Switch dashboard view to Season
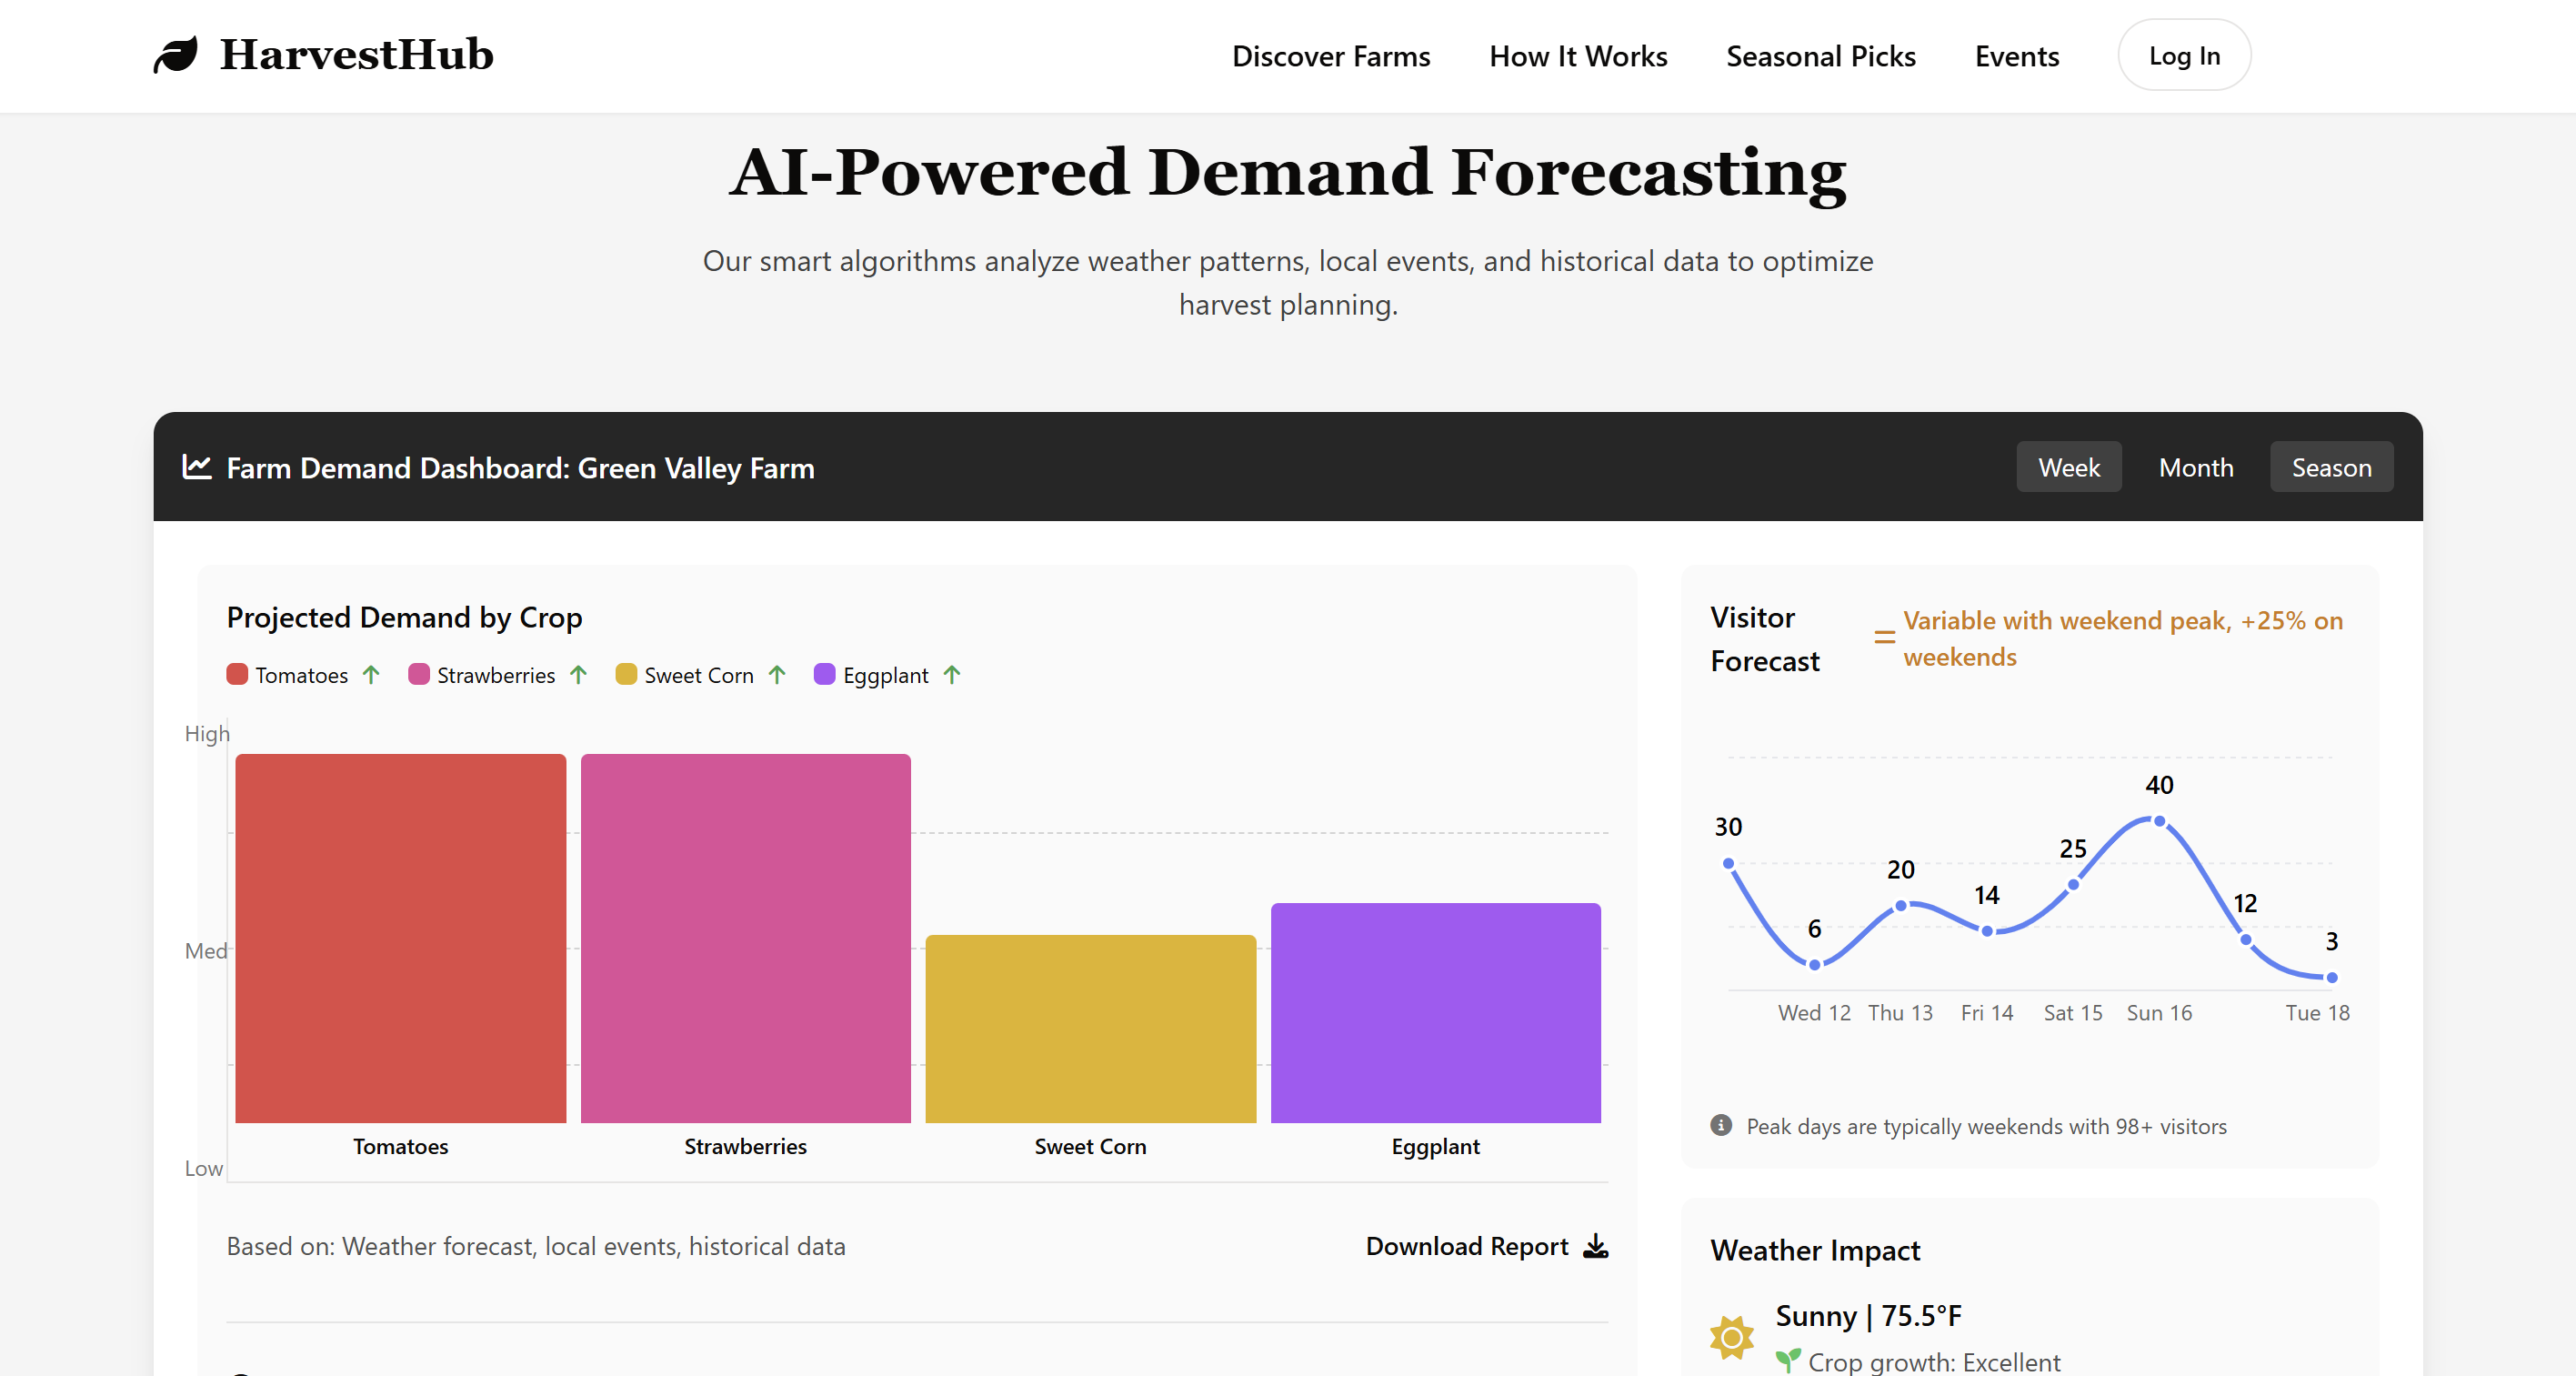Image resolution: width=2576 pixels, height=1376 pixels. (2330, 467)
